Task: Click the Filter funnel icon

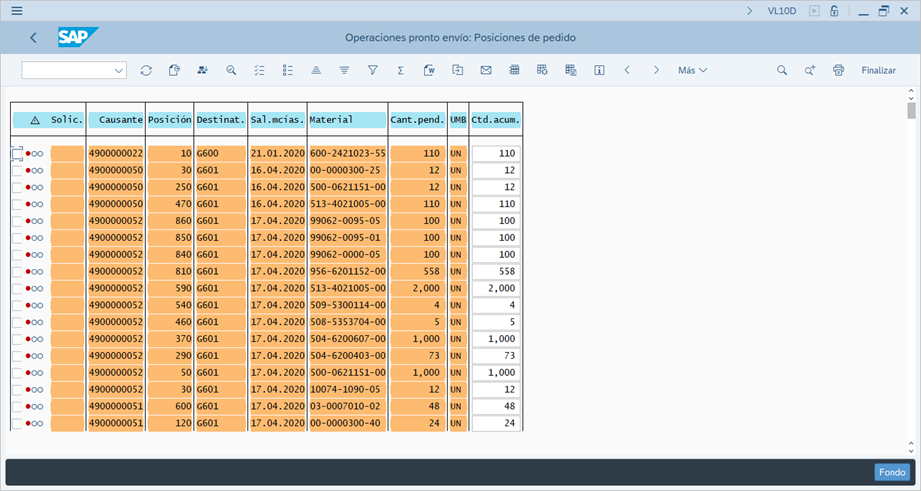Action: pyautogui.click(x=372, y=71)
